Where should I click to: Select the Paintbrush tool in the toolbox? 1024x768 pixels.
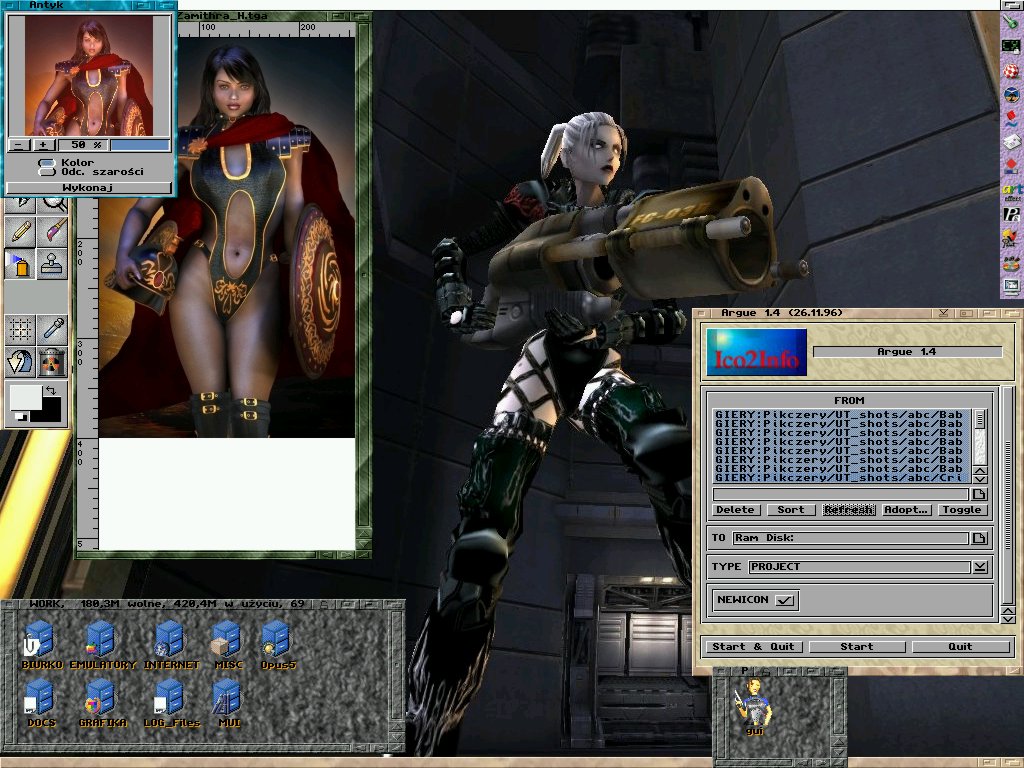[52, 232]
